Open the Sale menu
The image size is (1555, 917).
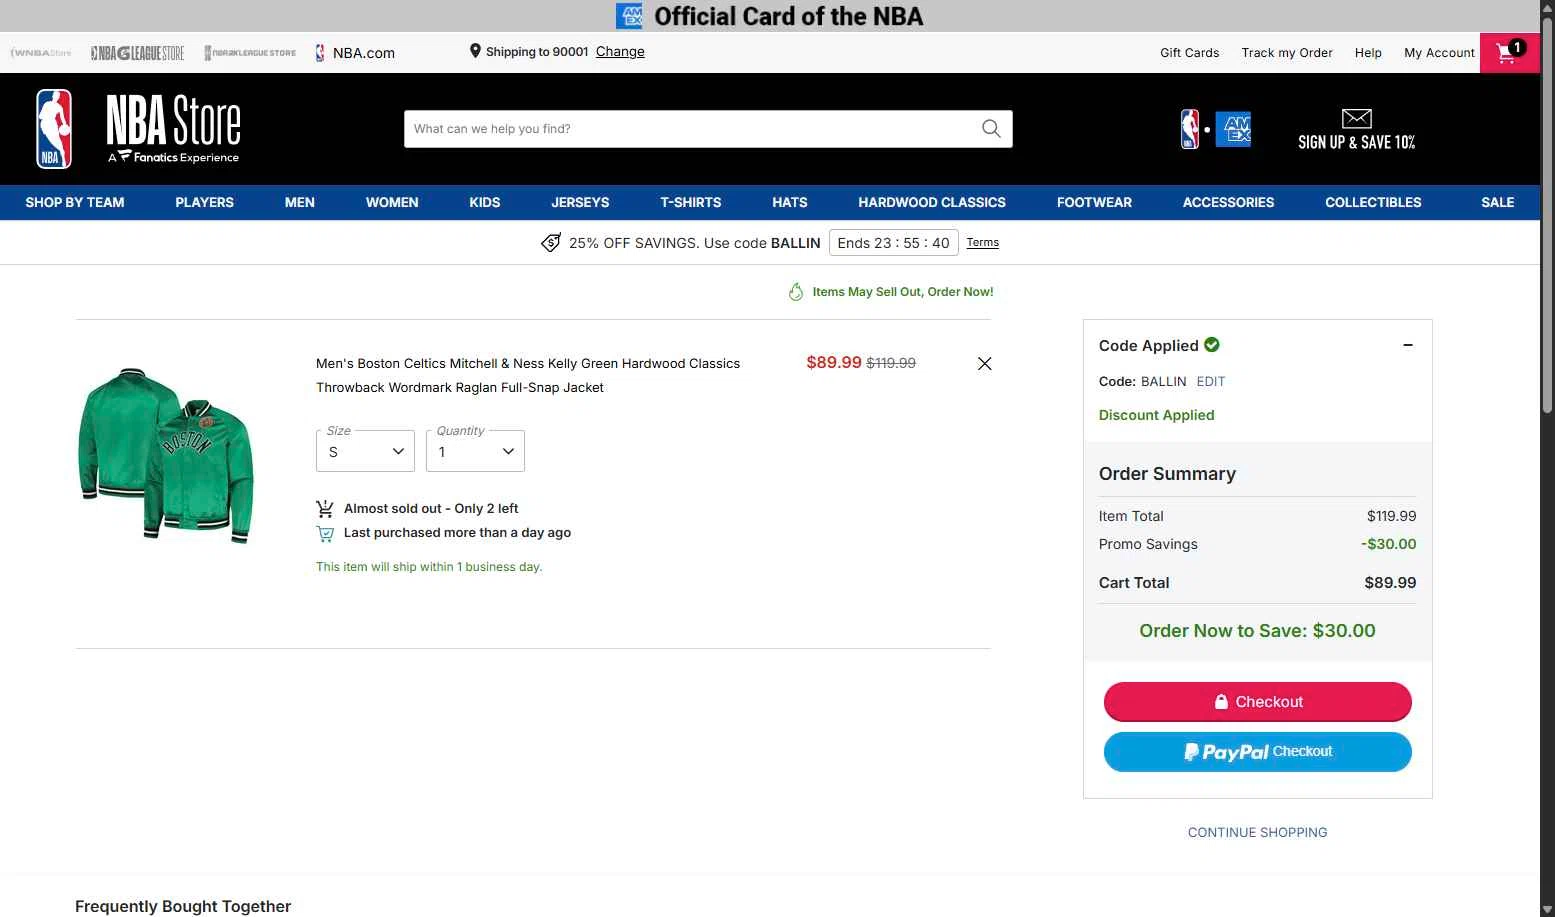coord(1497,202)
